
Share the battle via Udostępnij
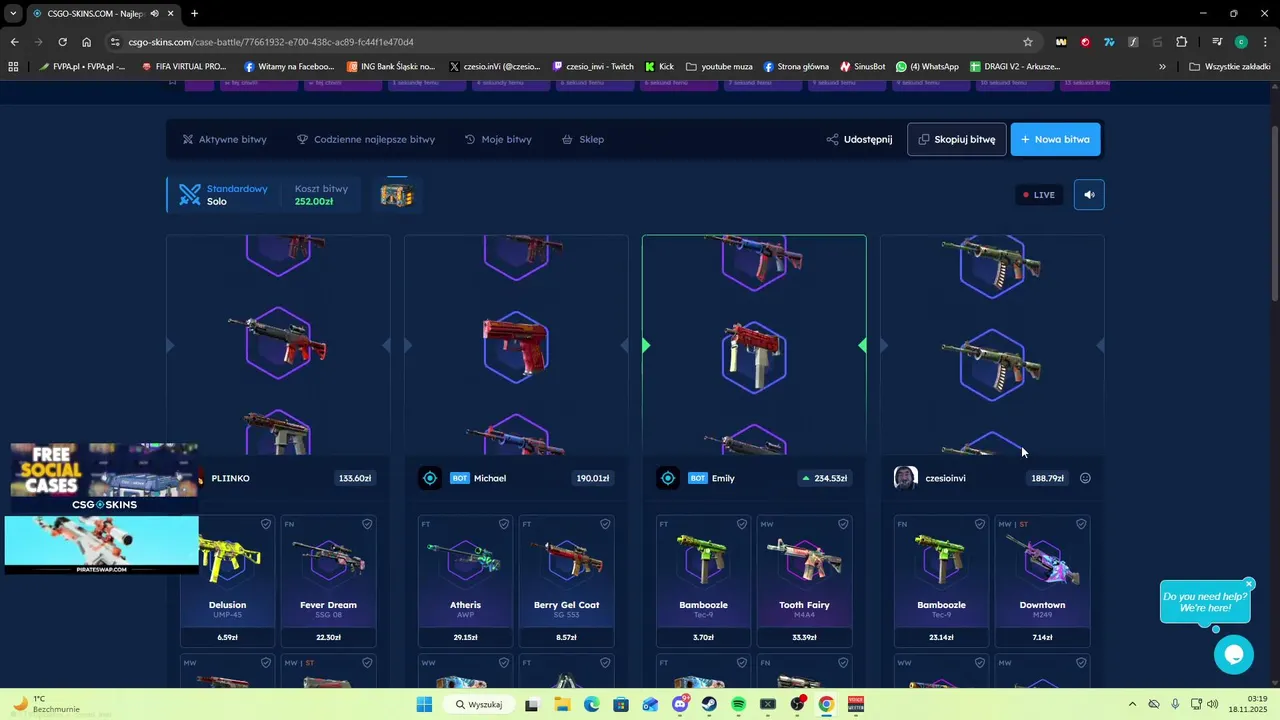point(859,140)
